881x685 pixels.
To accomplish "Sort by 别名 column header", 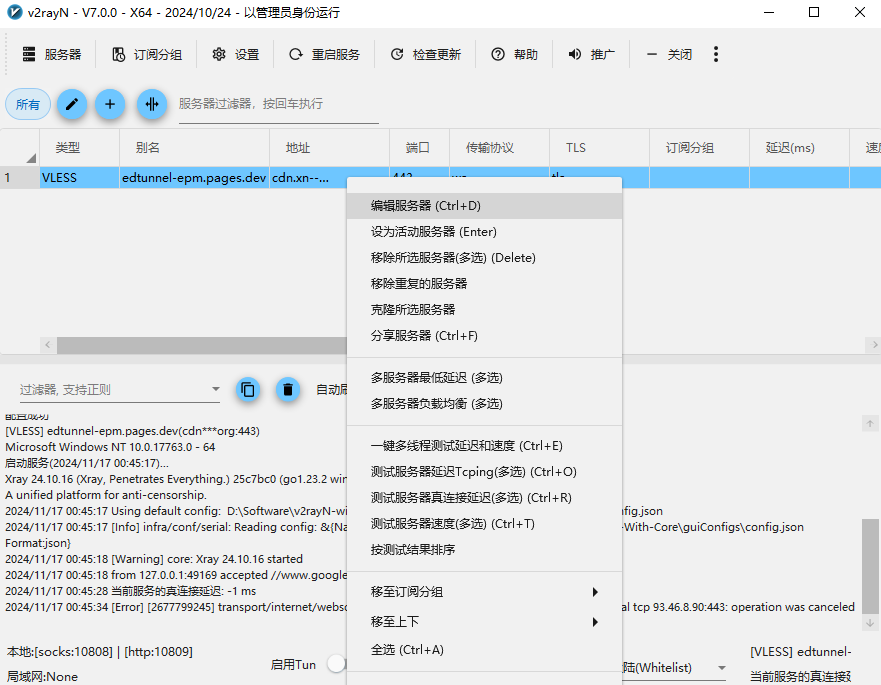I will coord(194,148).
